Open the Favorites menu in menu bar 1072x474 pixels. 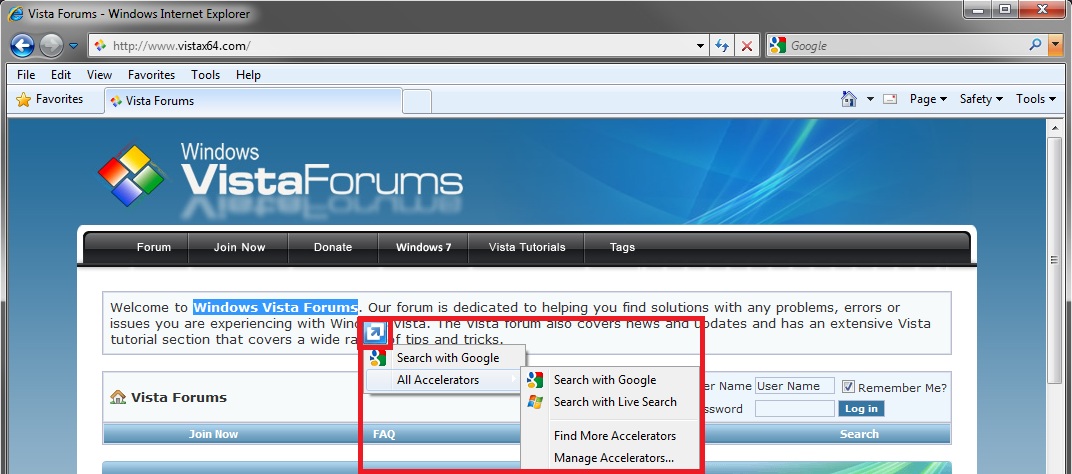coord(151,75)
